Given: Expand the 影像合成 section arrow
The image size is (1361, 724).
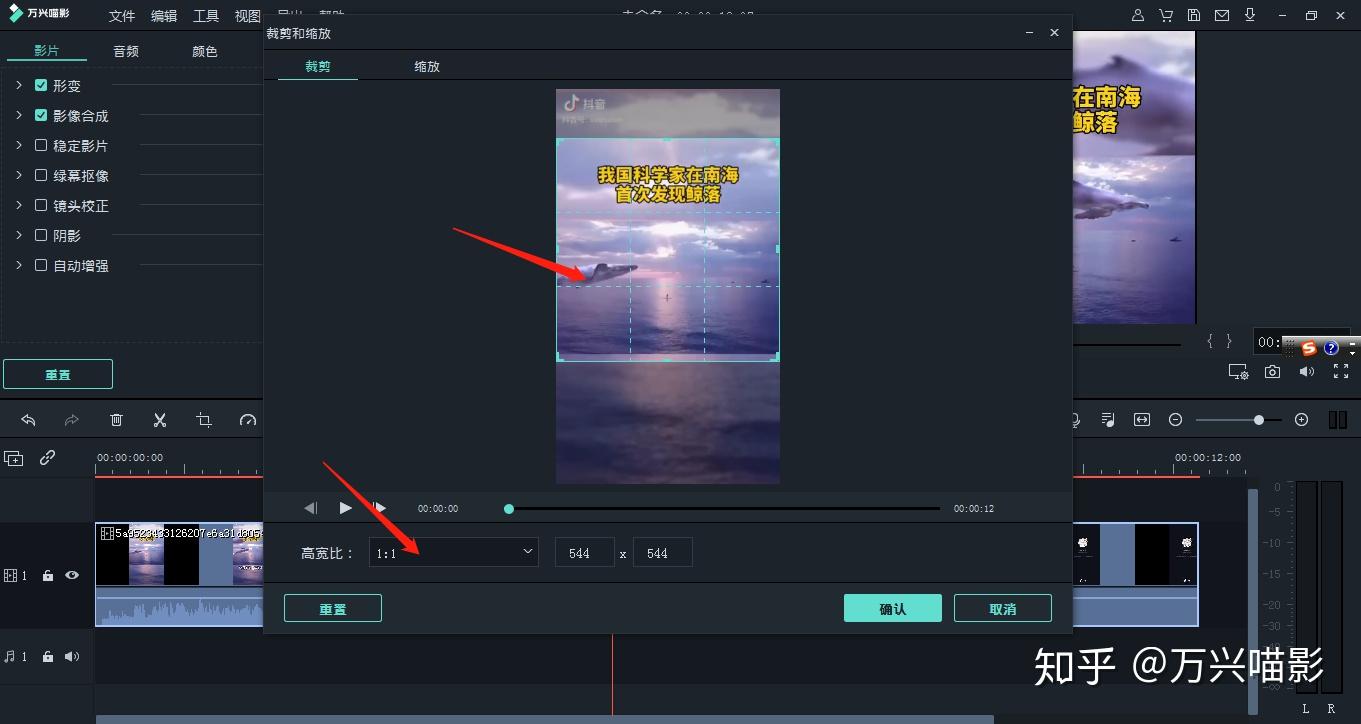Looking at the screenshot, I should (19, 115).
